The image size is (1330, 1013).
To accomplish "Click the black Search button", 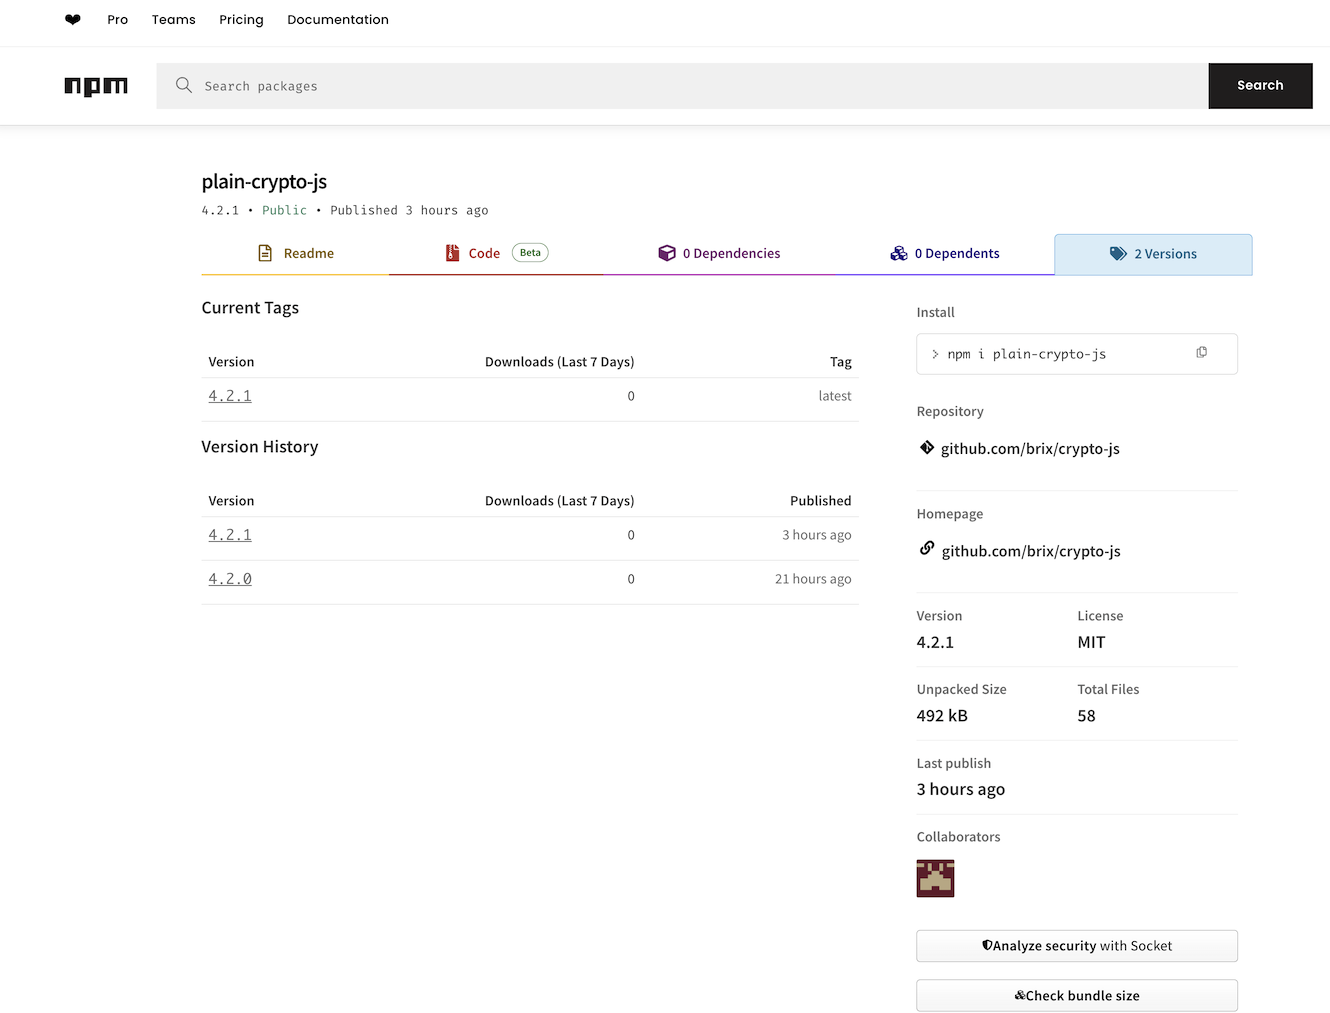I will (1260, 86).
